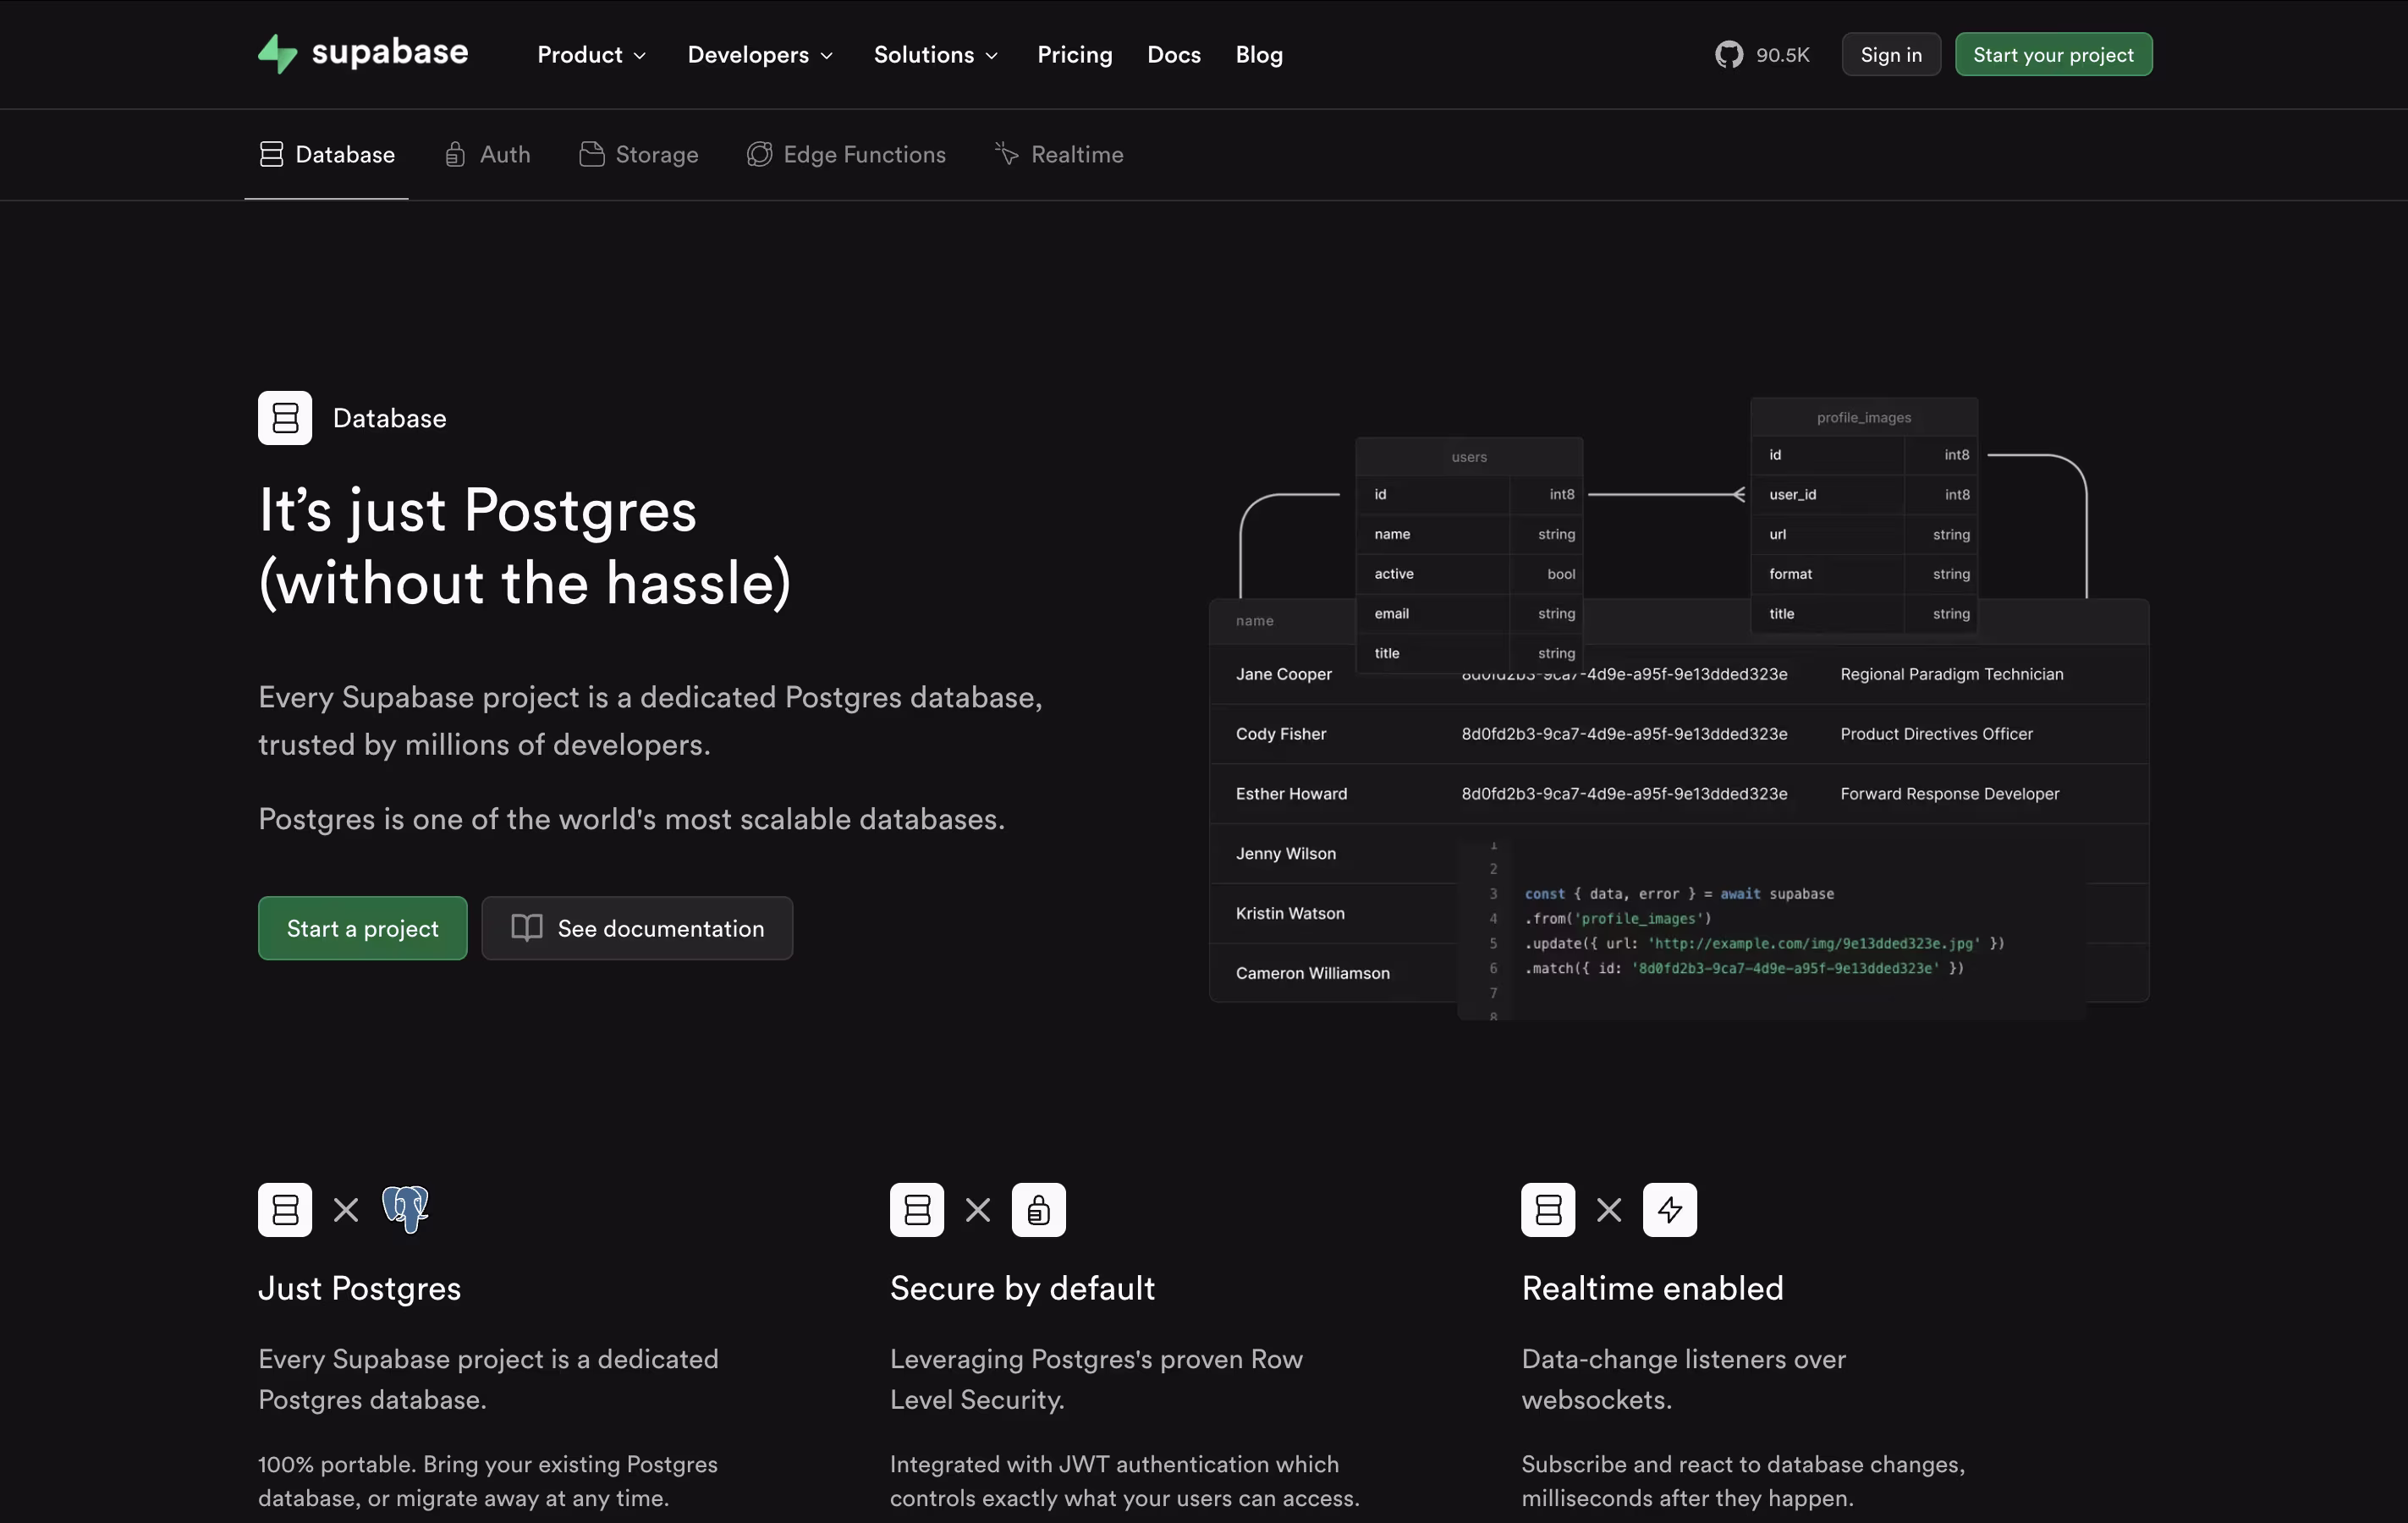Switch to the Realtime tab
Image resolution: width=2408 pixels, height=1523 pixels.
pos(1059,154)
